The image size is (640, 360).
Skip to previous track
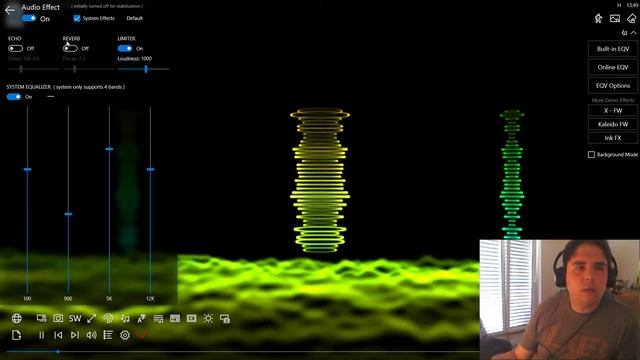pos(58,335)
